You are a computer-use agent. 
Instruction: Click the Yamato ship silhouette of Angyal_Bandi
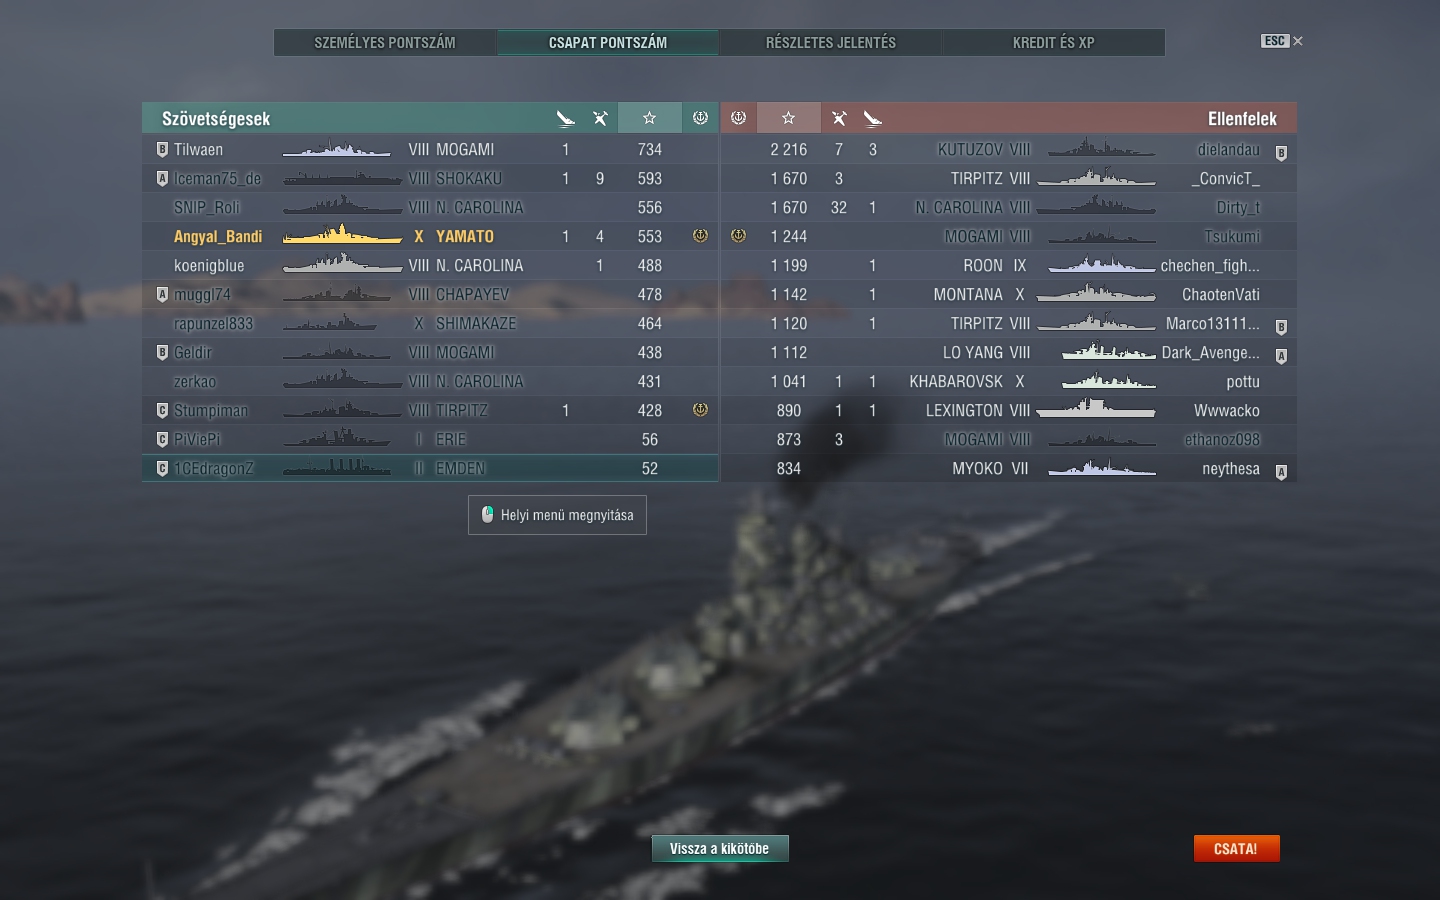pyautogui.click(x=342, y=236)
